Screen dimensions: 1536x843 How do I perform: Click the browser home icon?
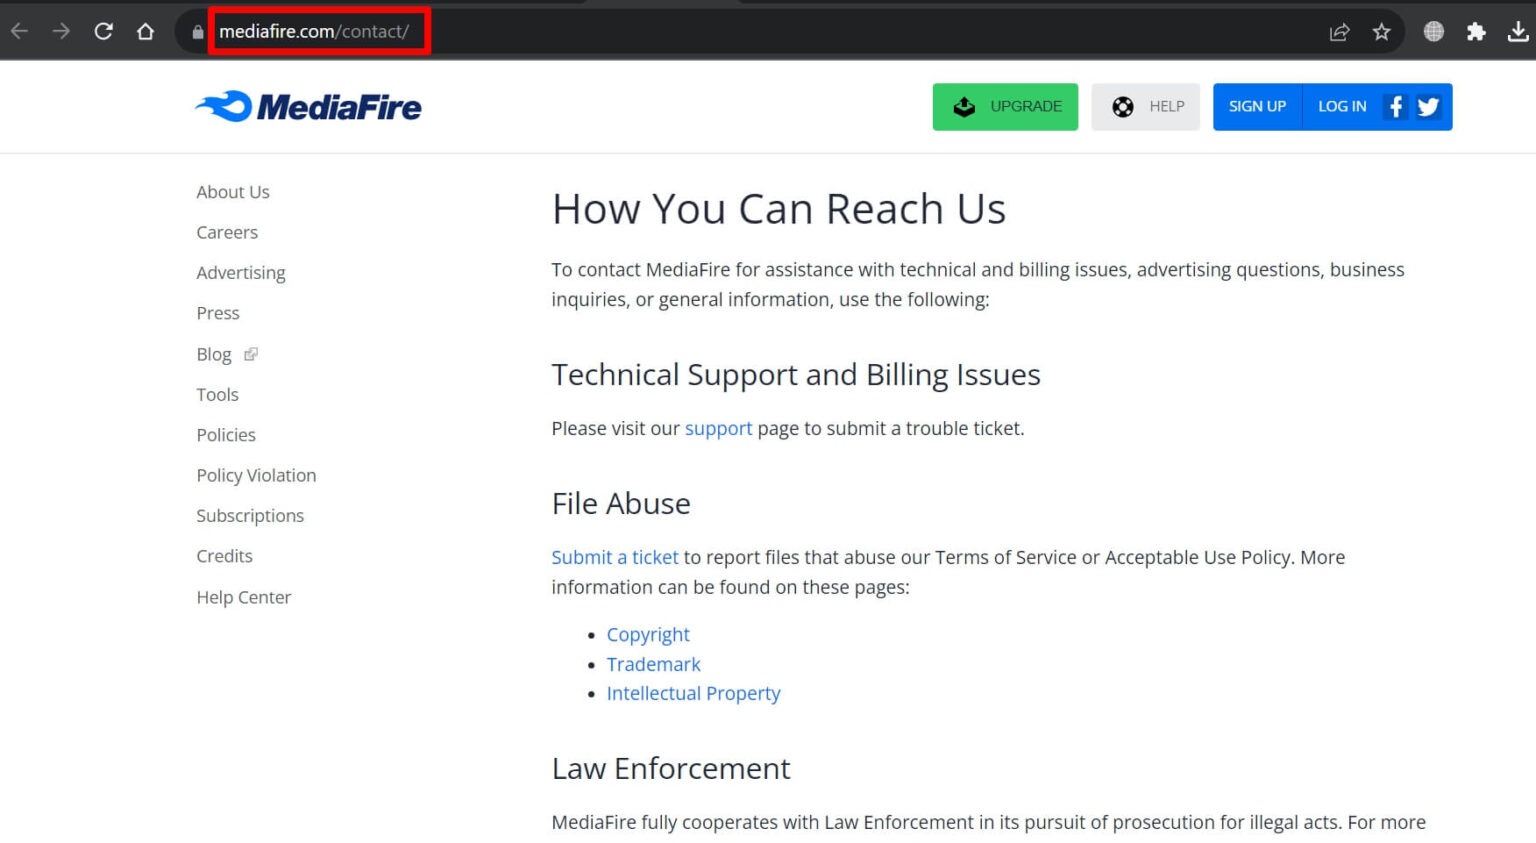pyautogui.click(x=145, y=31)
